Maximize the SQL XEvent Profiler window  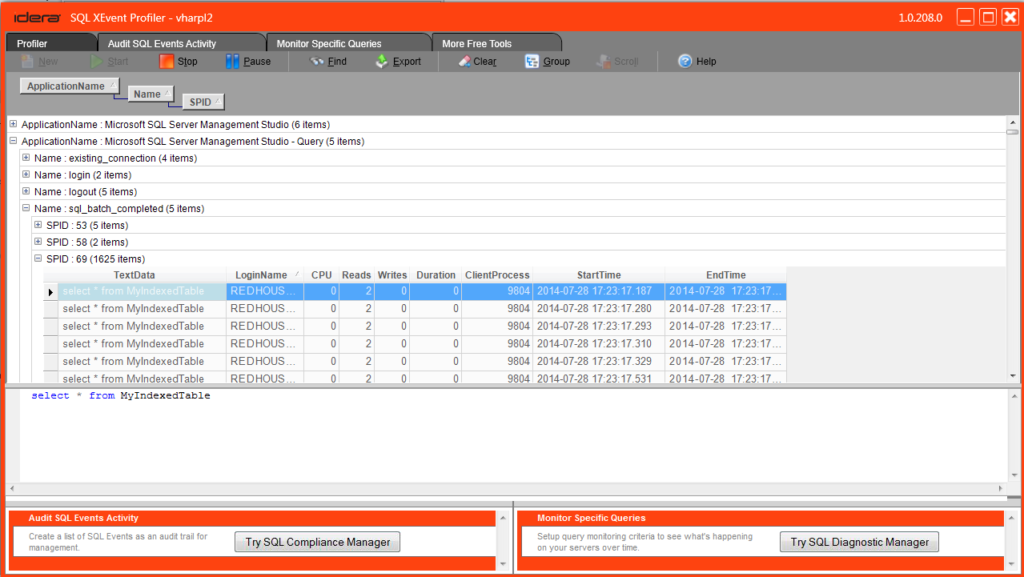(988, 17)
